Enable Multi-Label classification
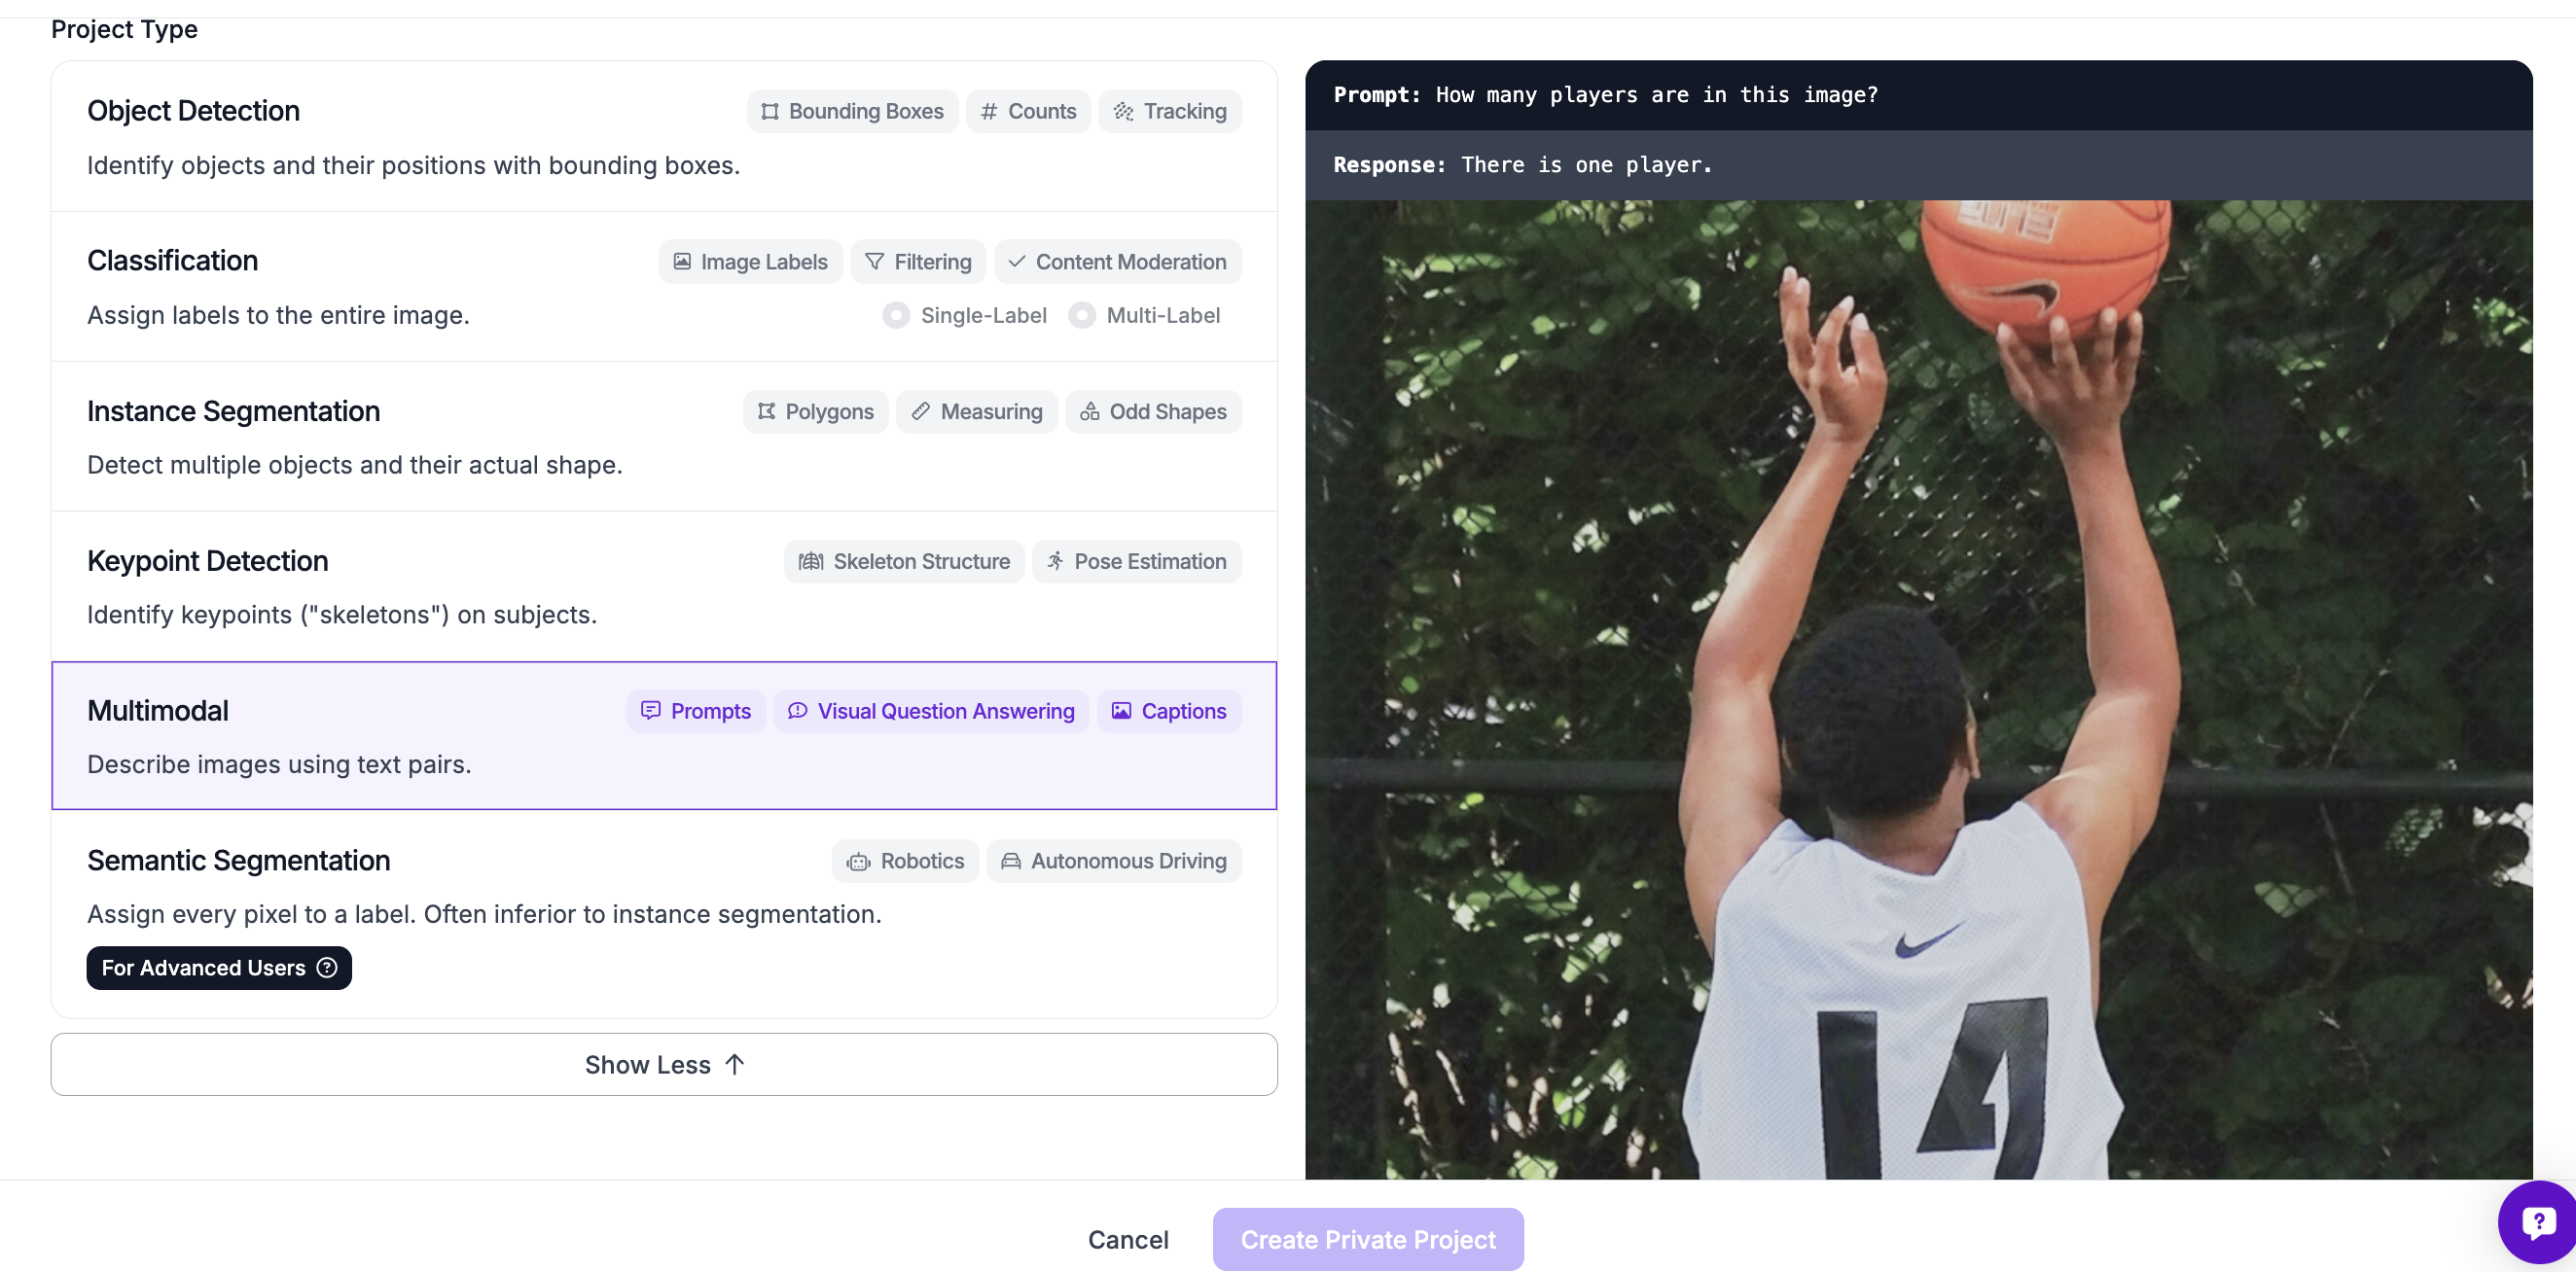 pyautogui.click(x=1083, y=315)
